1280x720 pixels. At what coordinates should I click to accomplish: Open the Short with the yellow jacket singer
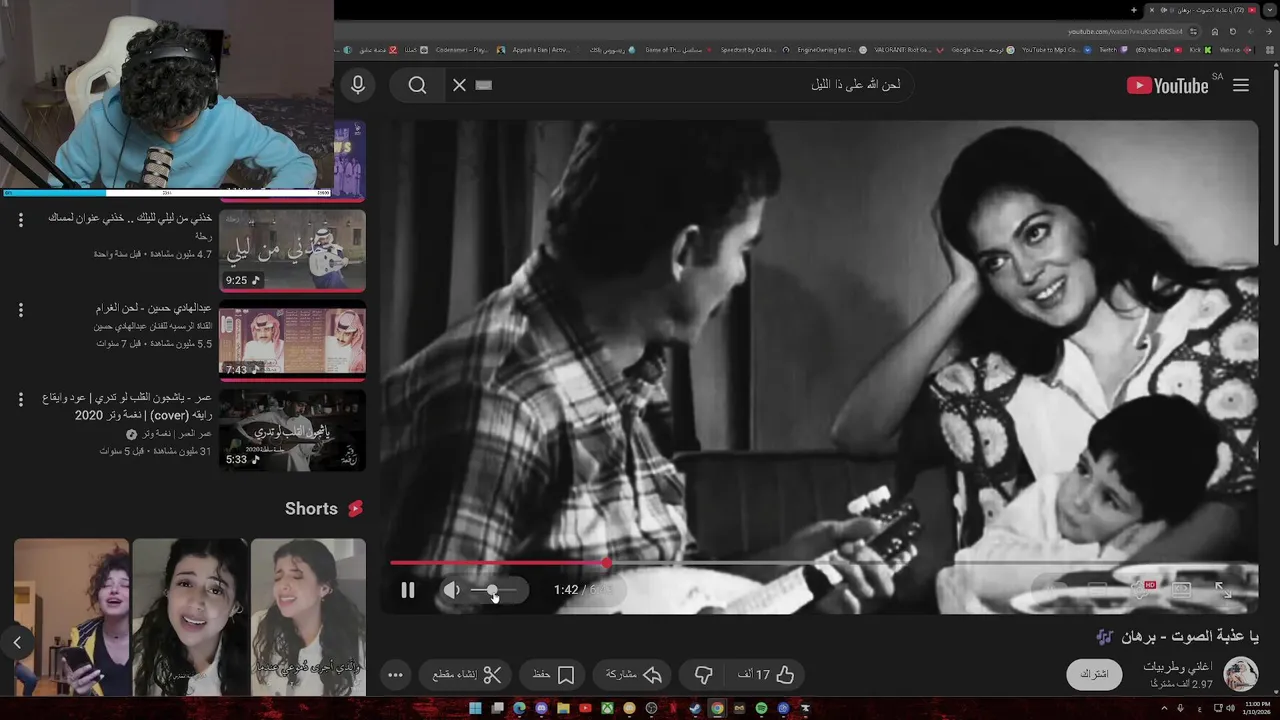point(72,617)
